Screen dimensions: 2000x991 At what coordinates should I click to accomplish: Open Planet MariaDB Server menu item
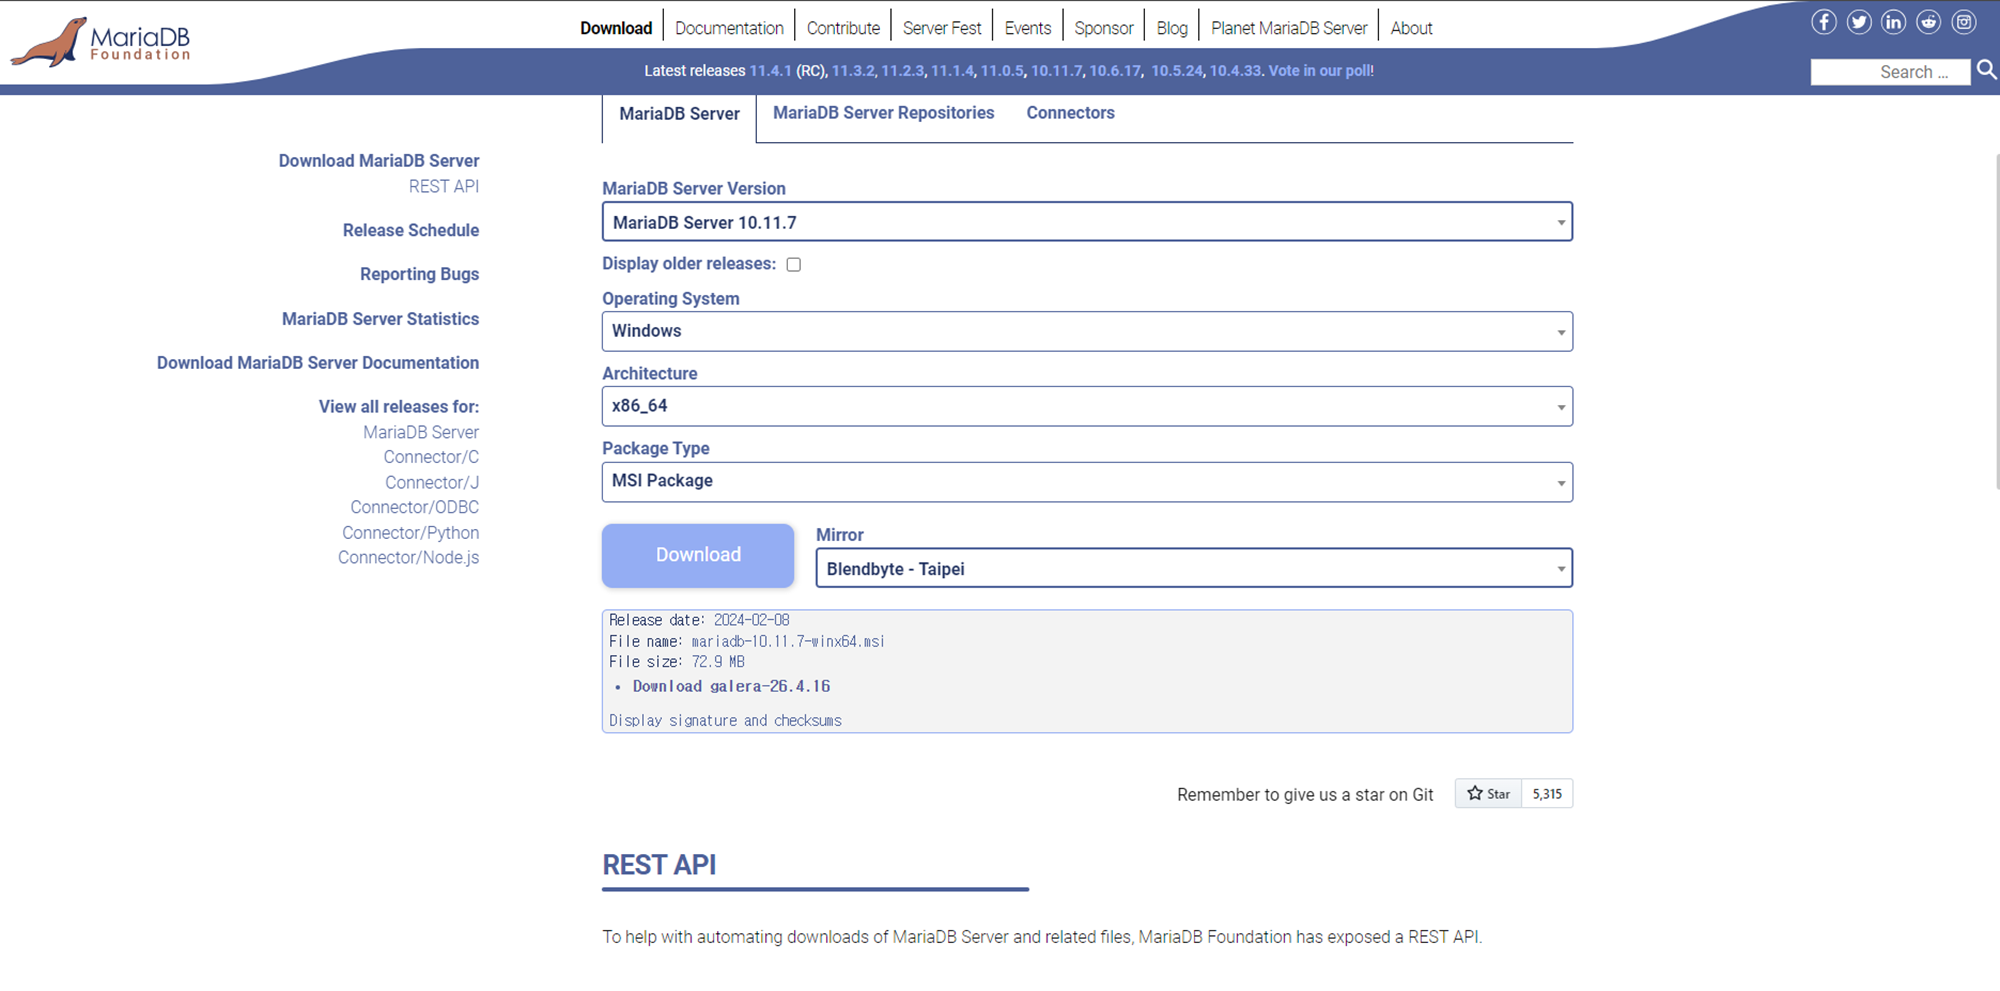pyautogui.click(x=1289, y=28)
